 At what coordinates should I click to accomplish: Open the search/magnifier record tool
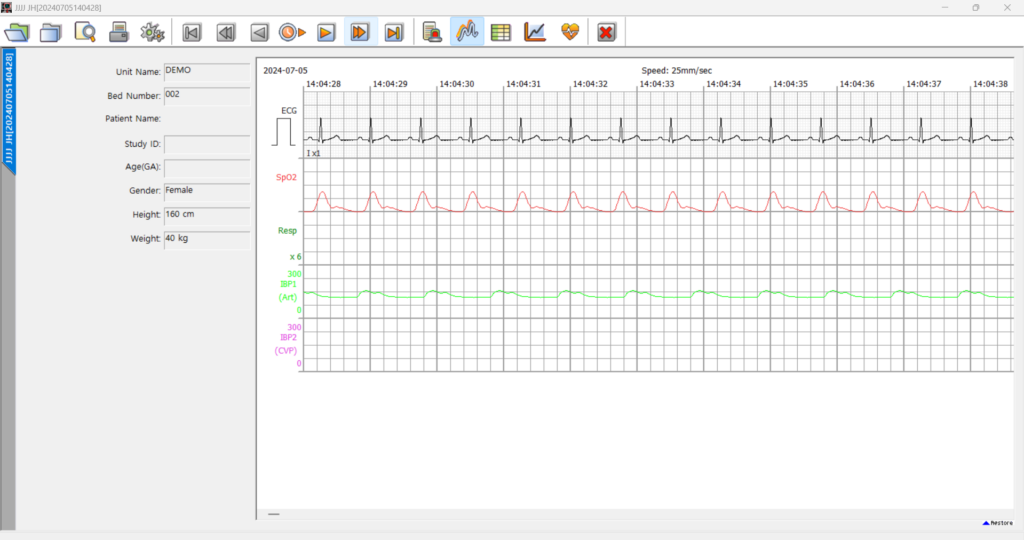[85, 32]
